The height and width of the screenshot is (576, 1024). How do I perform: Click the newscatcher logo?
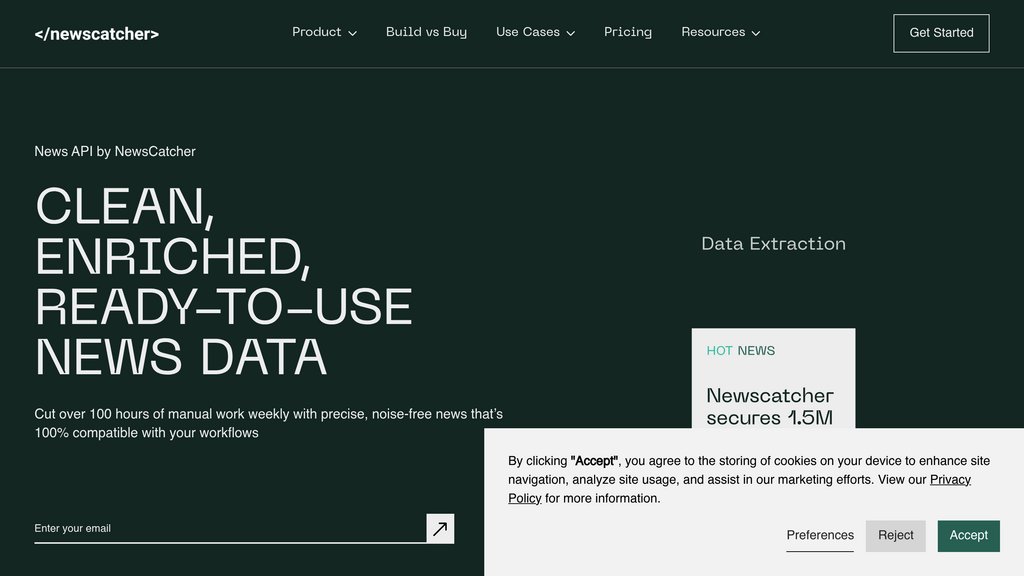[97, 34]
